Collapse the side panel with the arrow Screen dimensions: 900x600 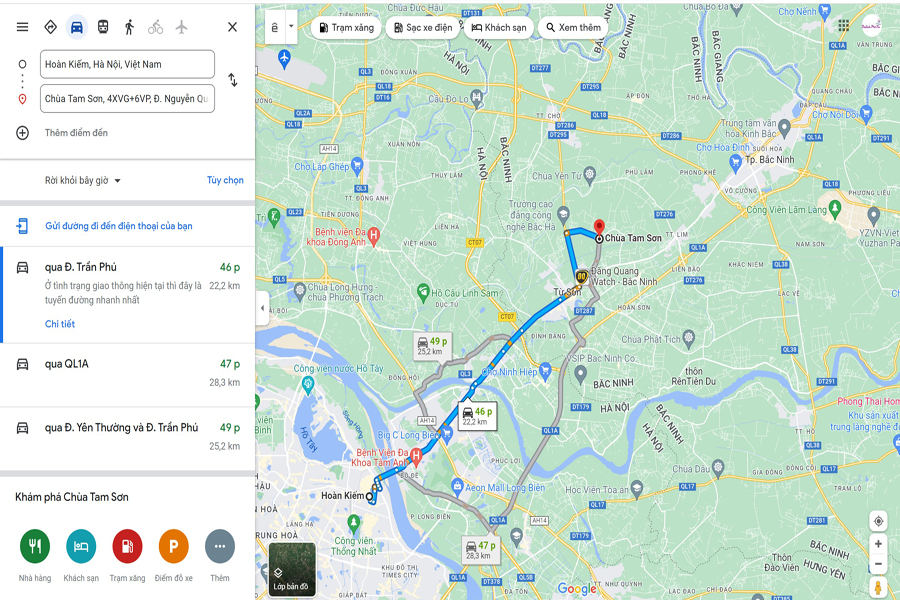262,308
